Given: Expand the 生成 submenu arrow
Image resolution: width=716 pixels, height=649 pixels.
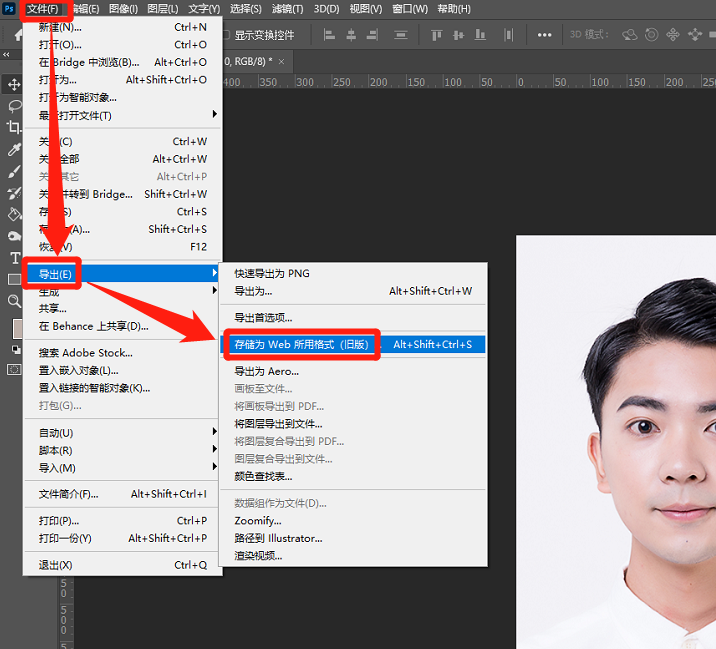Looking at the screenshot, I should [x=215, y=290].
